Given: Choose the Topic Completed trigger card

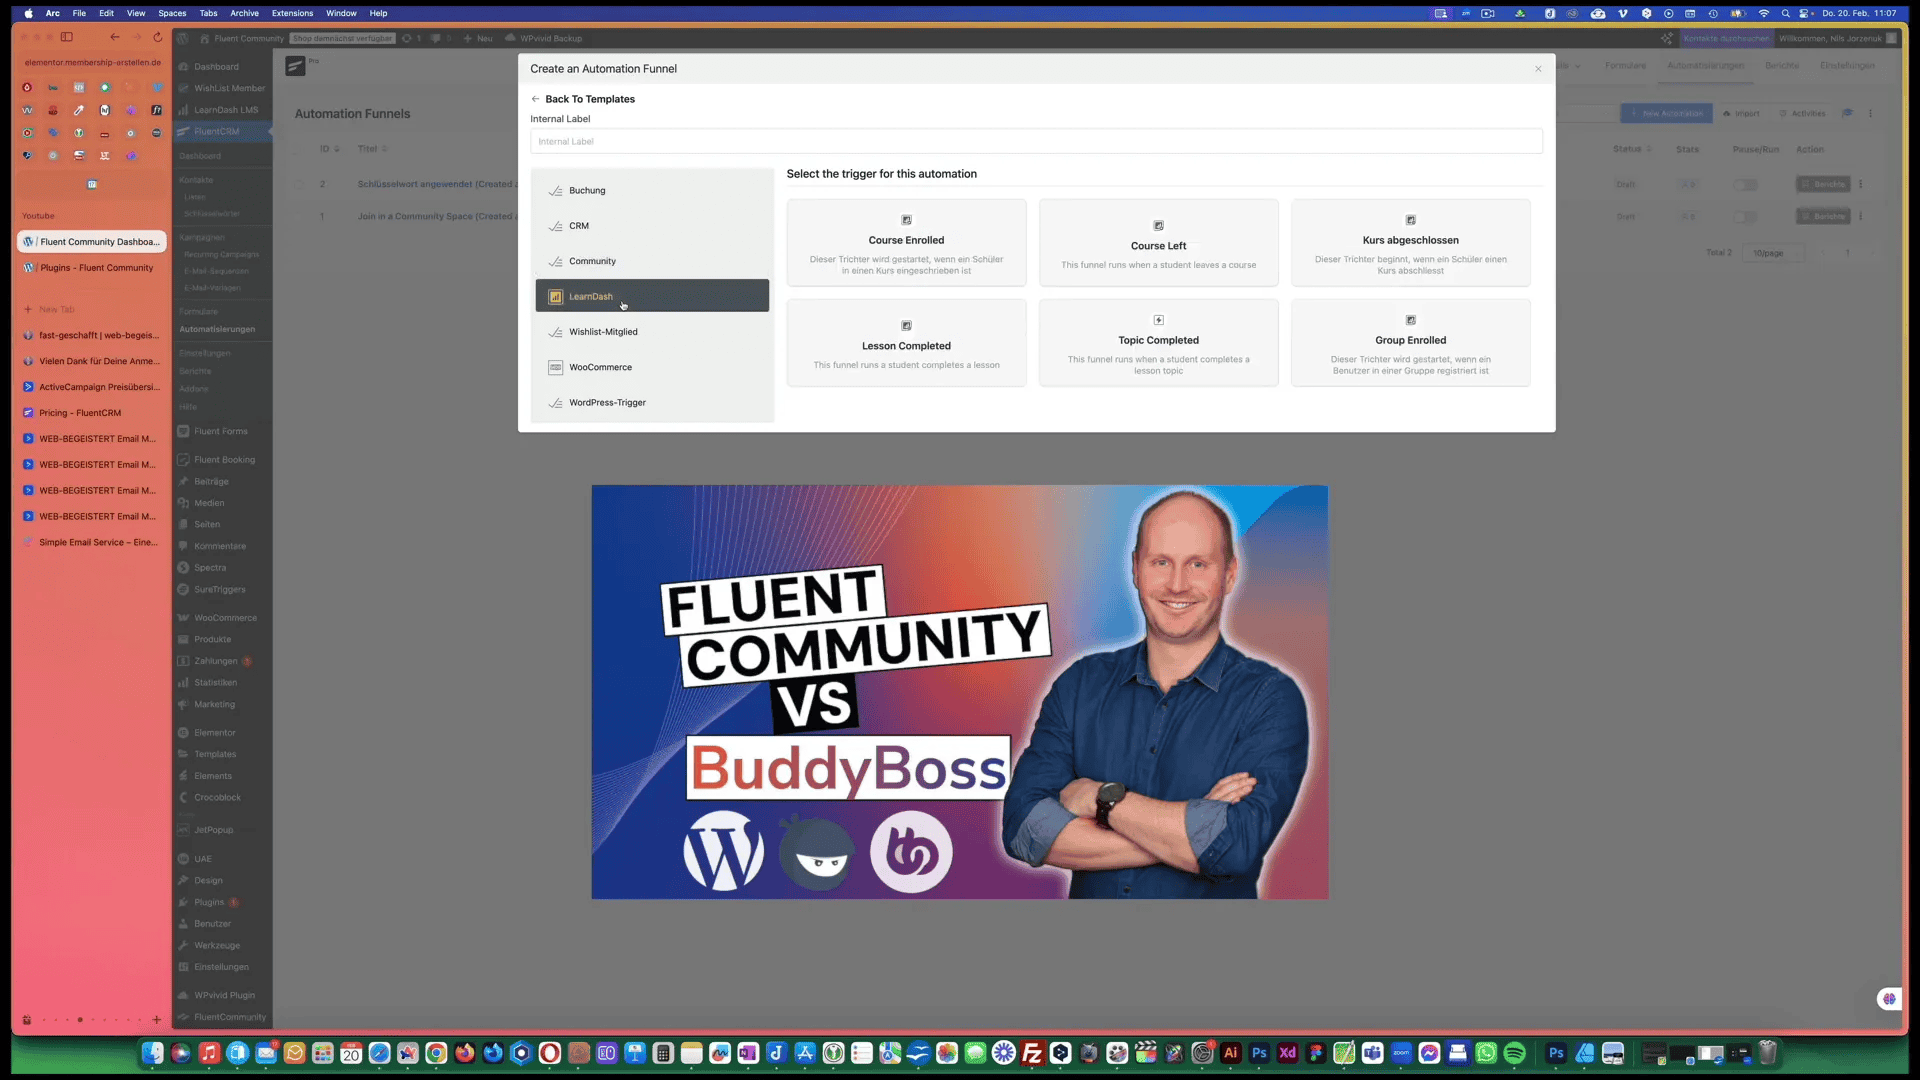Looking at the screenshot, I should [x=1158, y=343].
